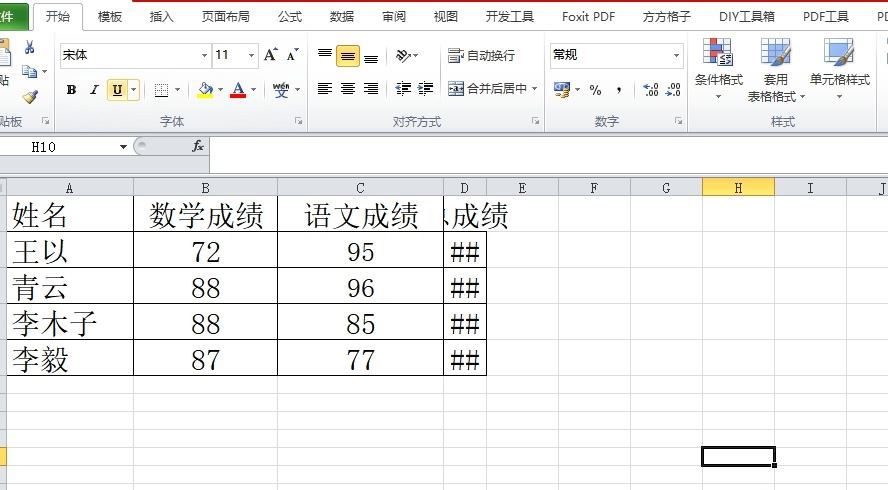Open Name Box dropdown arrow
Viewport: 888px width, 490px height.
click(x=123, y=147)
